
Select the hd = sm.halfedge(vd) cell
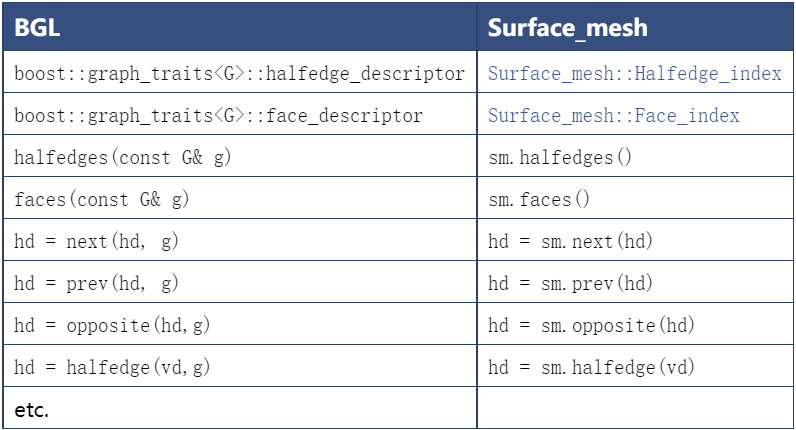point(635,366)
